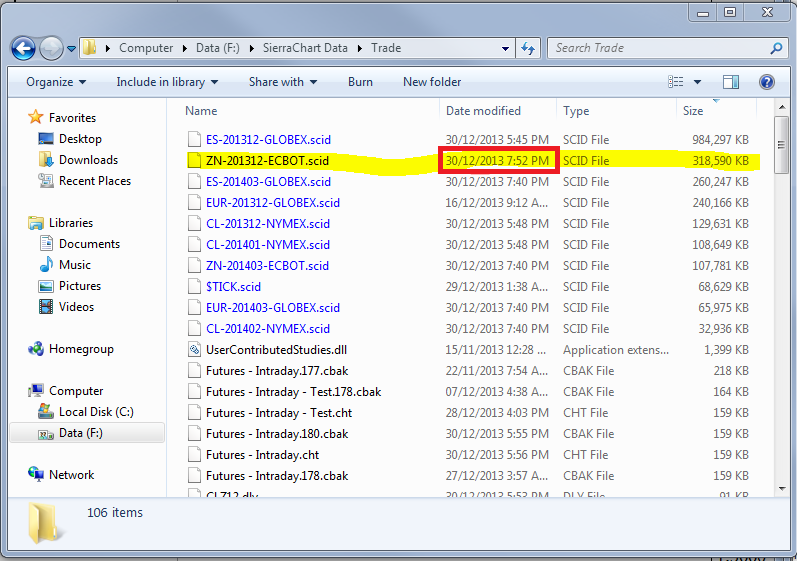Click the refresh icon beside address bar
The width and height of the screenshot is (797, 561).
tap(528, 48)
